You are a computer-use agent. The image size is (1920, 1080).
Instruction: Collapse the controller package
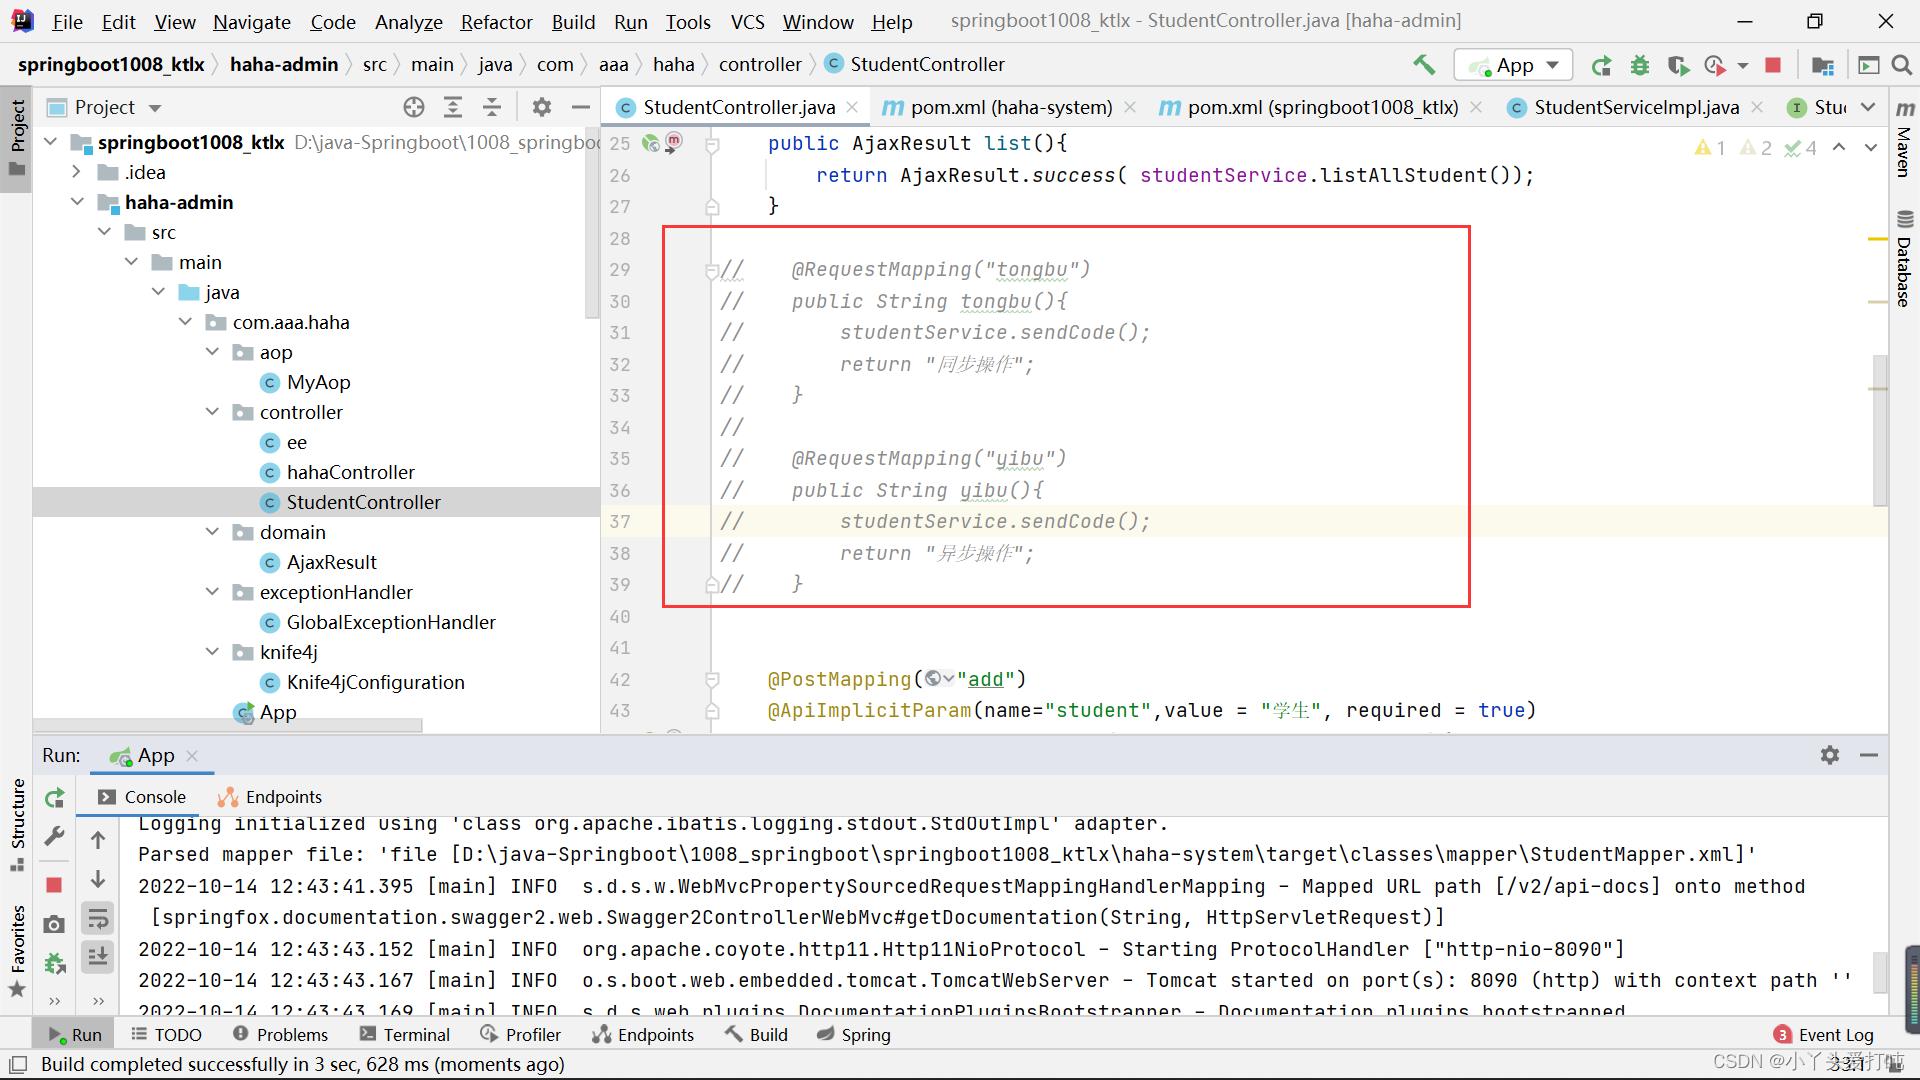coord(212,412)
